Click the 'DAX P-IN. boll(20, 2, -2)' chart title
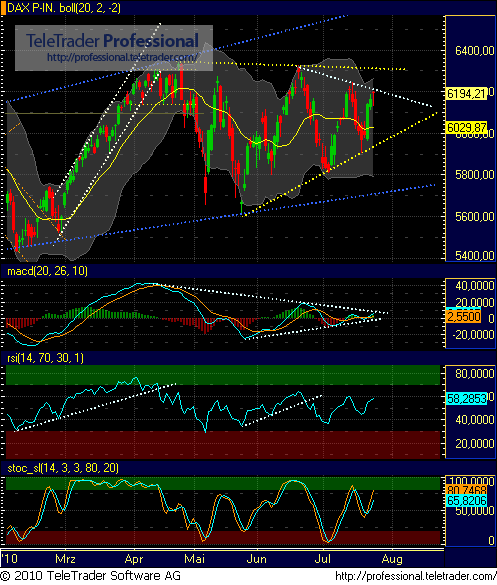Screen dimensions: 497x585 (63, 8)
